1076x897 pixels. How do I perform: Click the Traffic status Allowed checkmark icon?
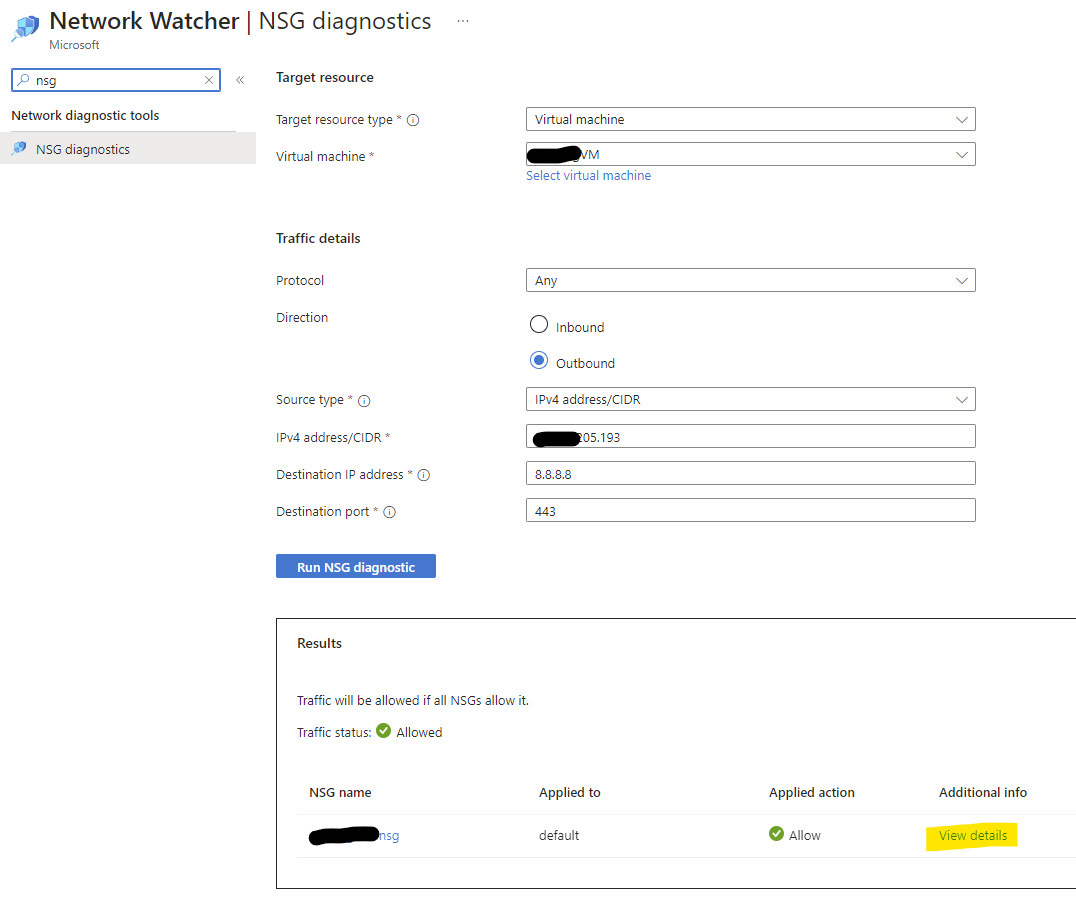point(384,731)
